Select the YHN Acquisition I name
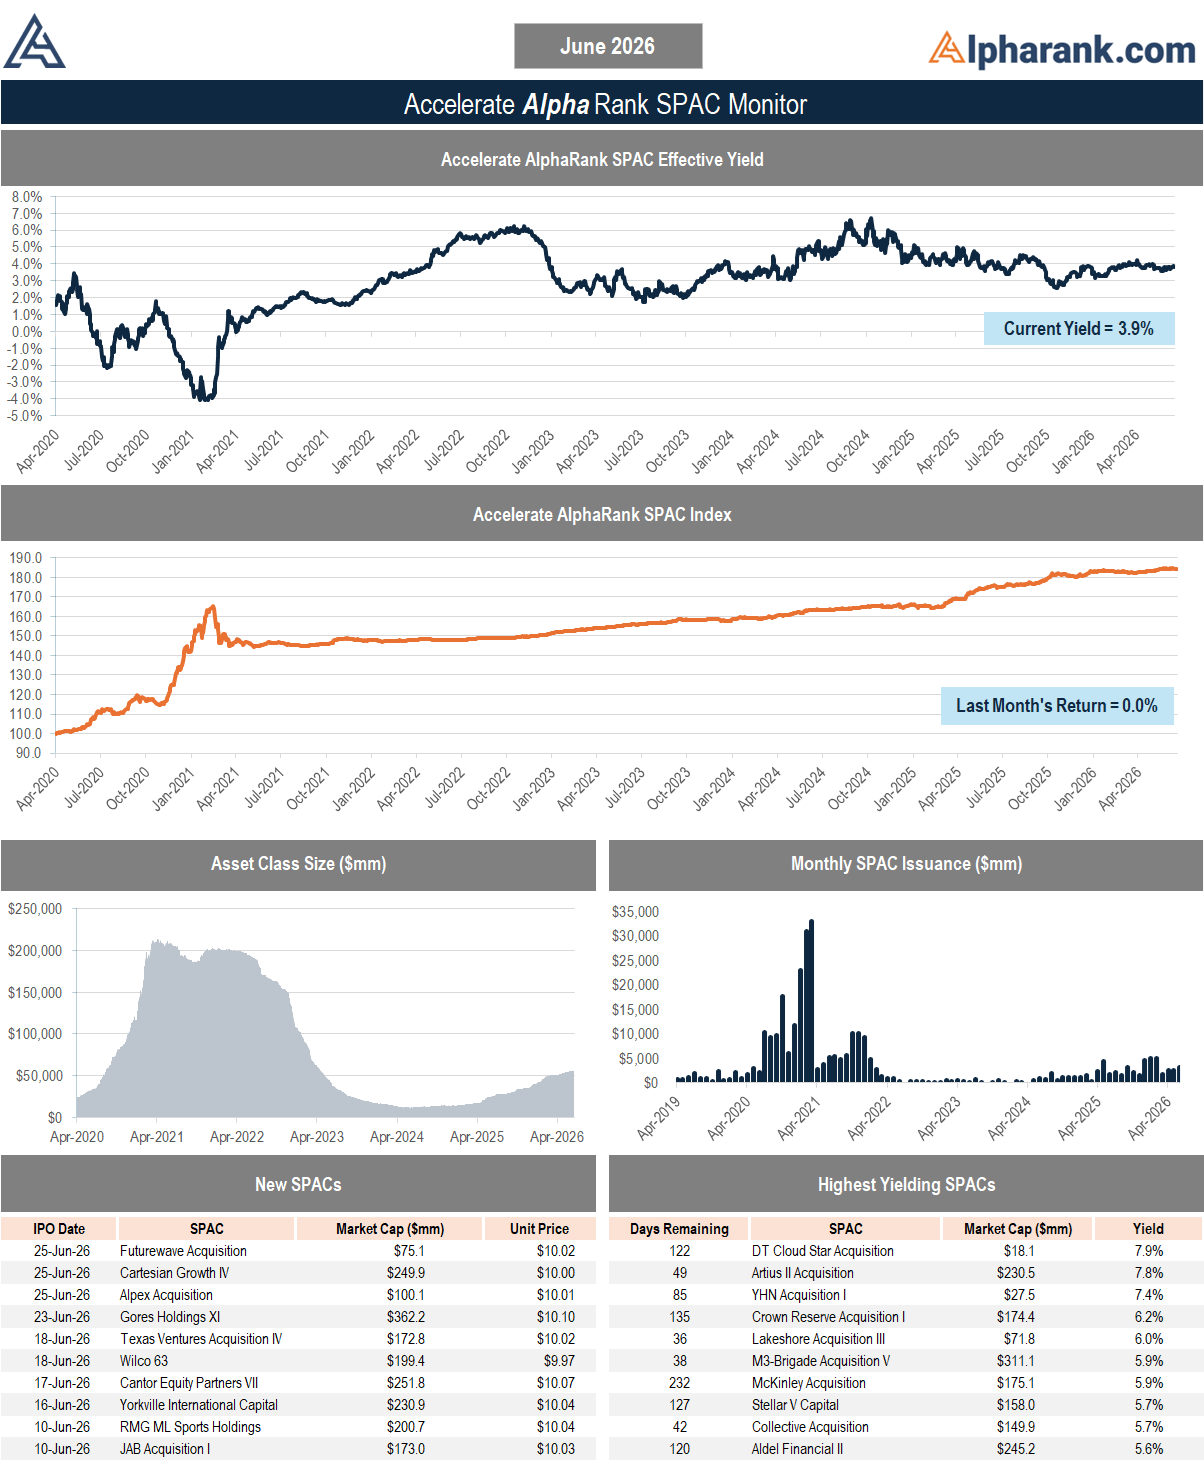Image resolution: width=1204 pixels, height=1460 pixels. tap(799, 1295)
